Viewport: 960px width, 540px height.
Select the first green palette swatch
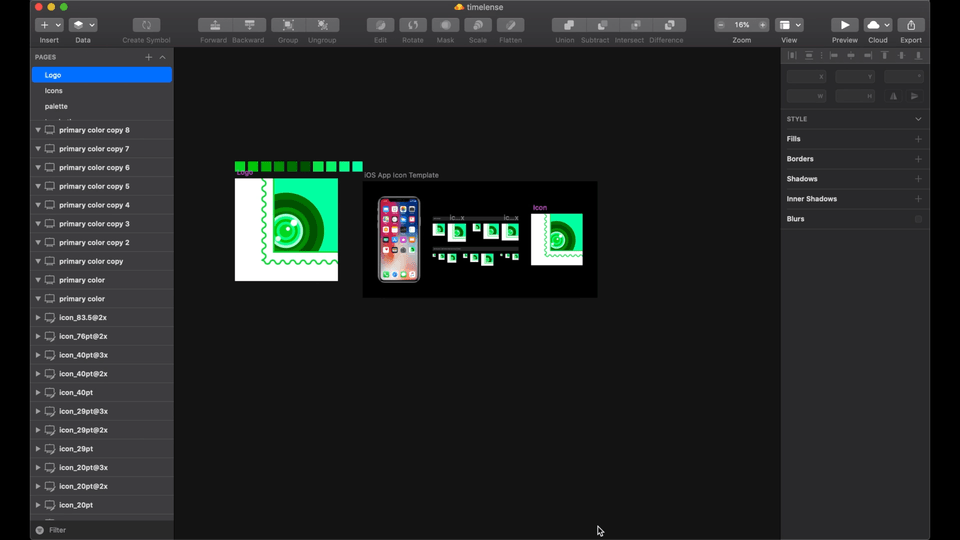point(240,167)
